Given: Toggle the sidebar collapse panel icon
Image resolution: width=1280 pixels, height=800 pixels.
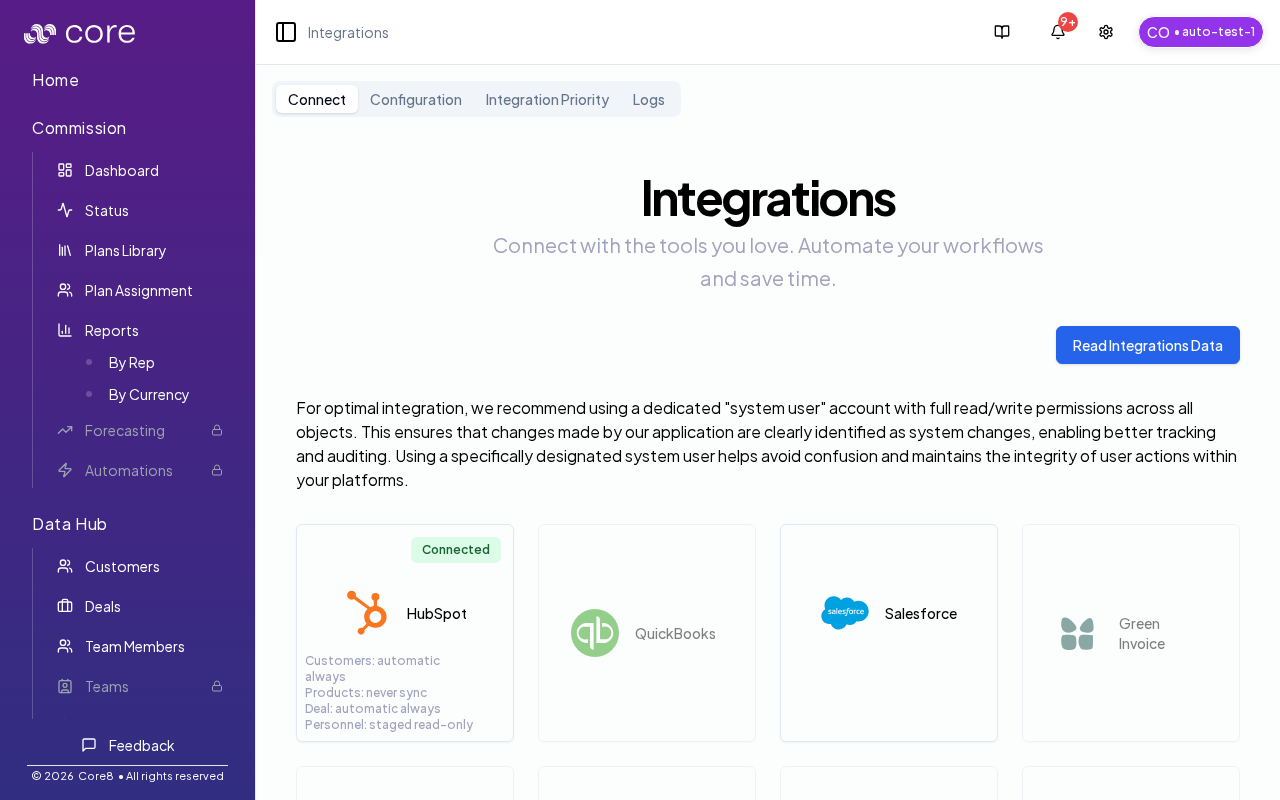Looking at the screenshot, I should click(286, 32).
